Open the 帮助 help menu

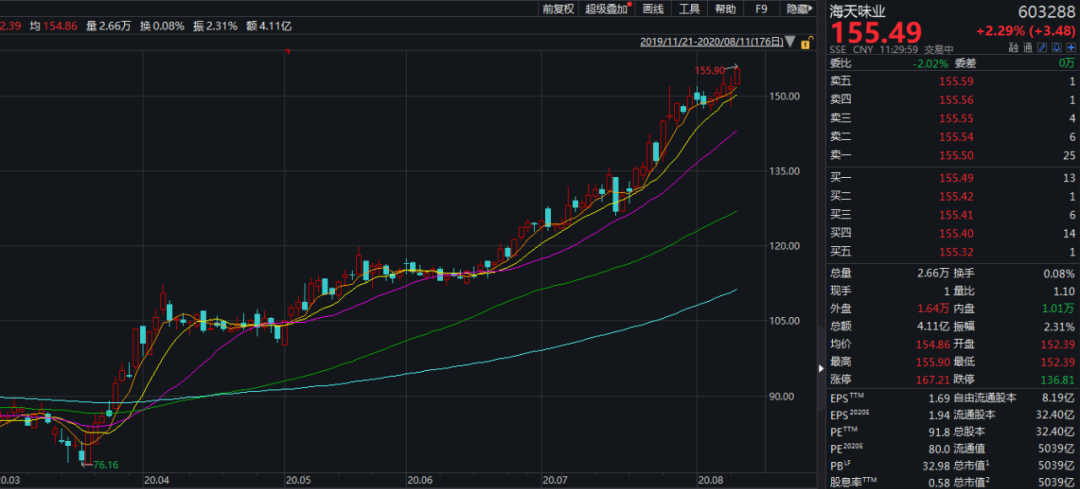[x=725, y=9]
